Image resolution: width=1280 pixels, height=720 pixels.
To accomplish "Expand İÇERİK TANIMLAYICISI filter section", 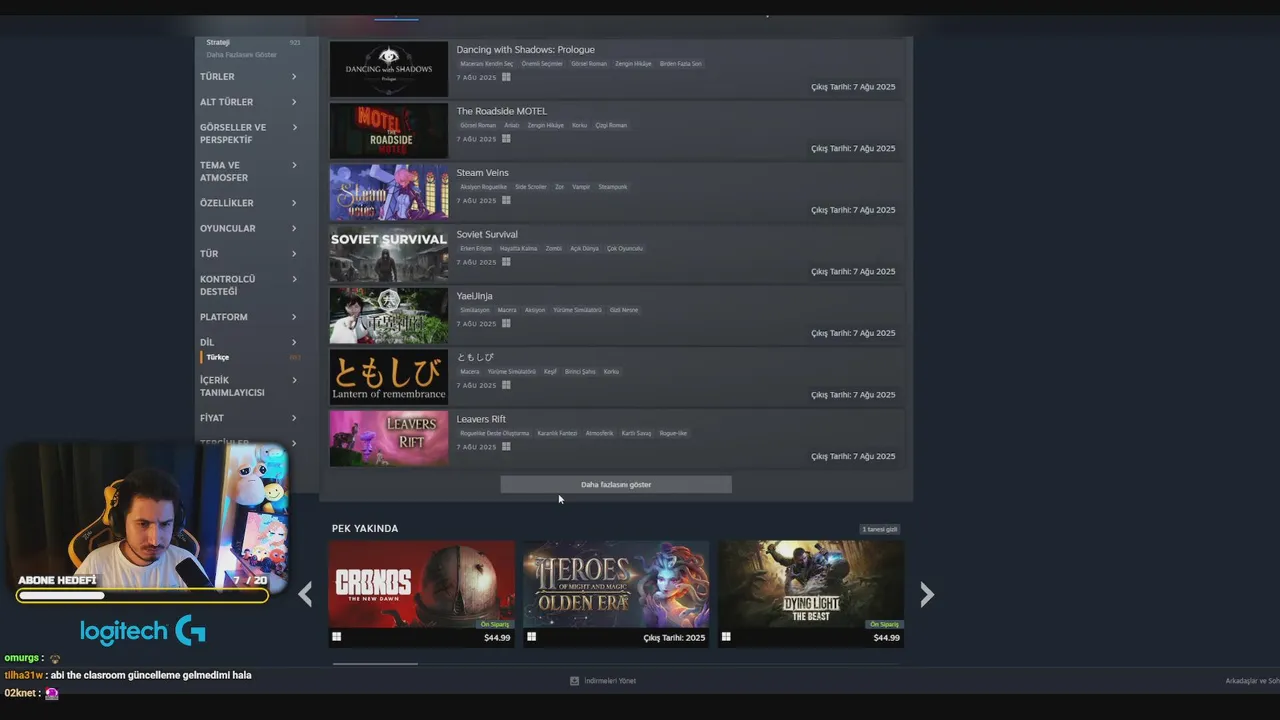I will point(249,386).
